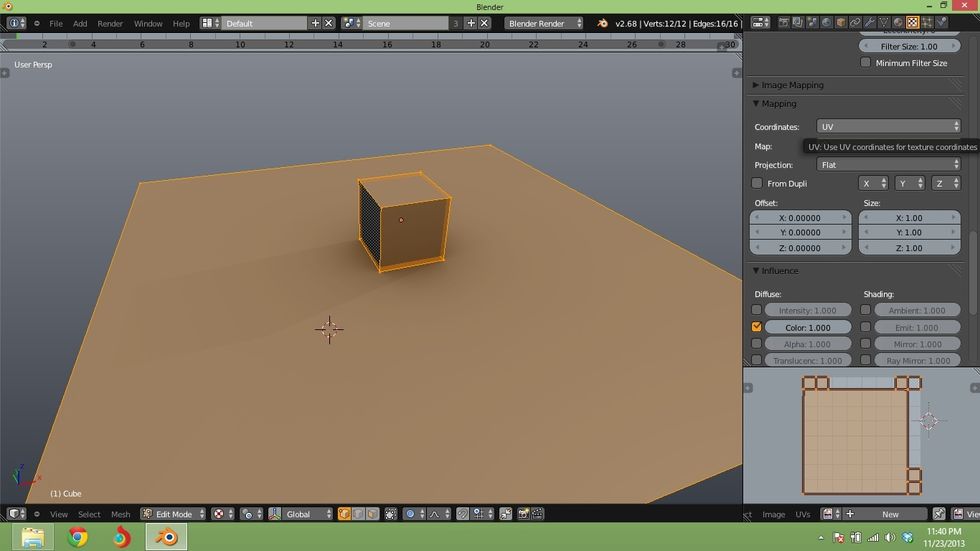Open the Texture properties tab icon
The width and height of the screenshot is (980, 551).
913,22
